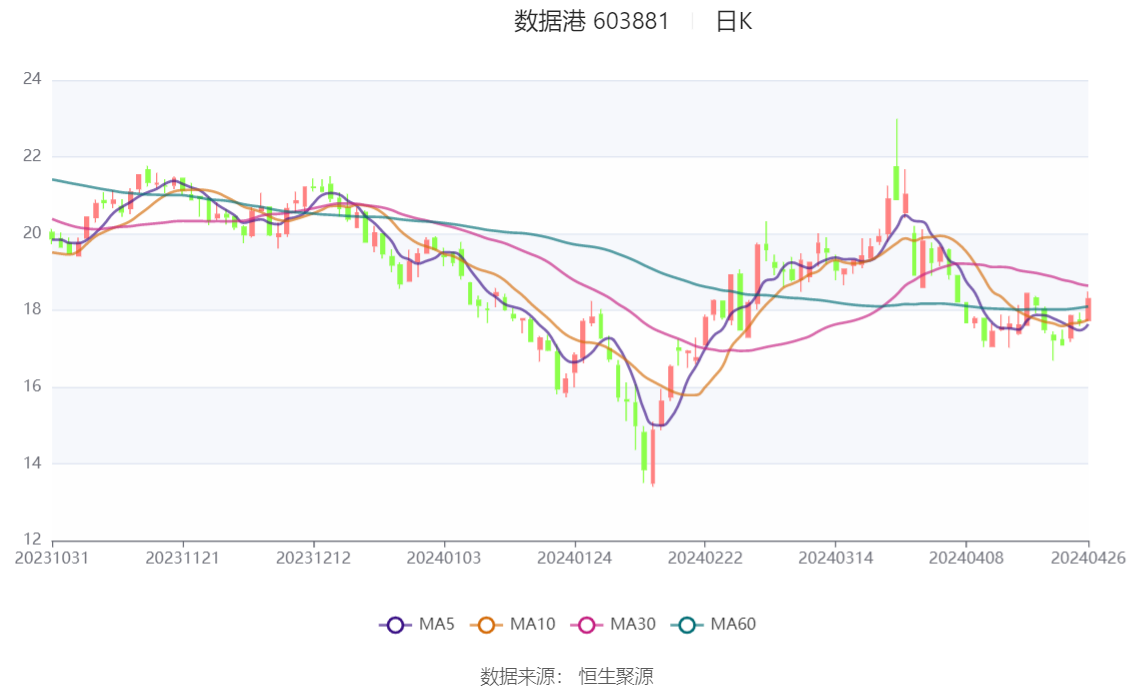This screenshot has width=1134, height=689.
Task: Click the y-axis value 16
Action: tap(32, 386)
